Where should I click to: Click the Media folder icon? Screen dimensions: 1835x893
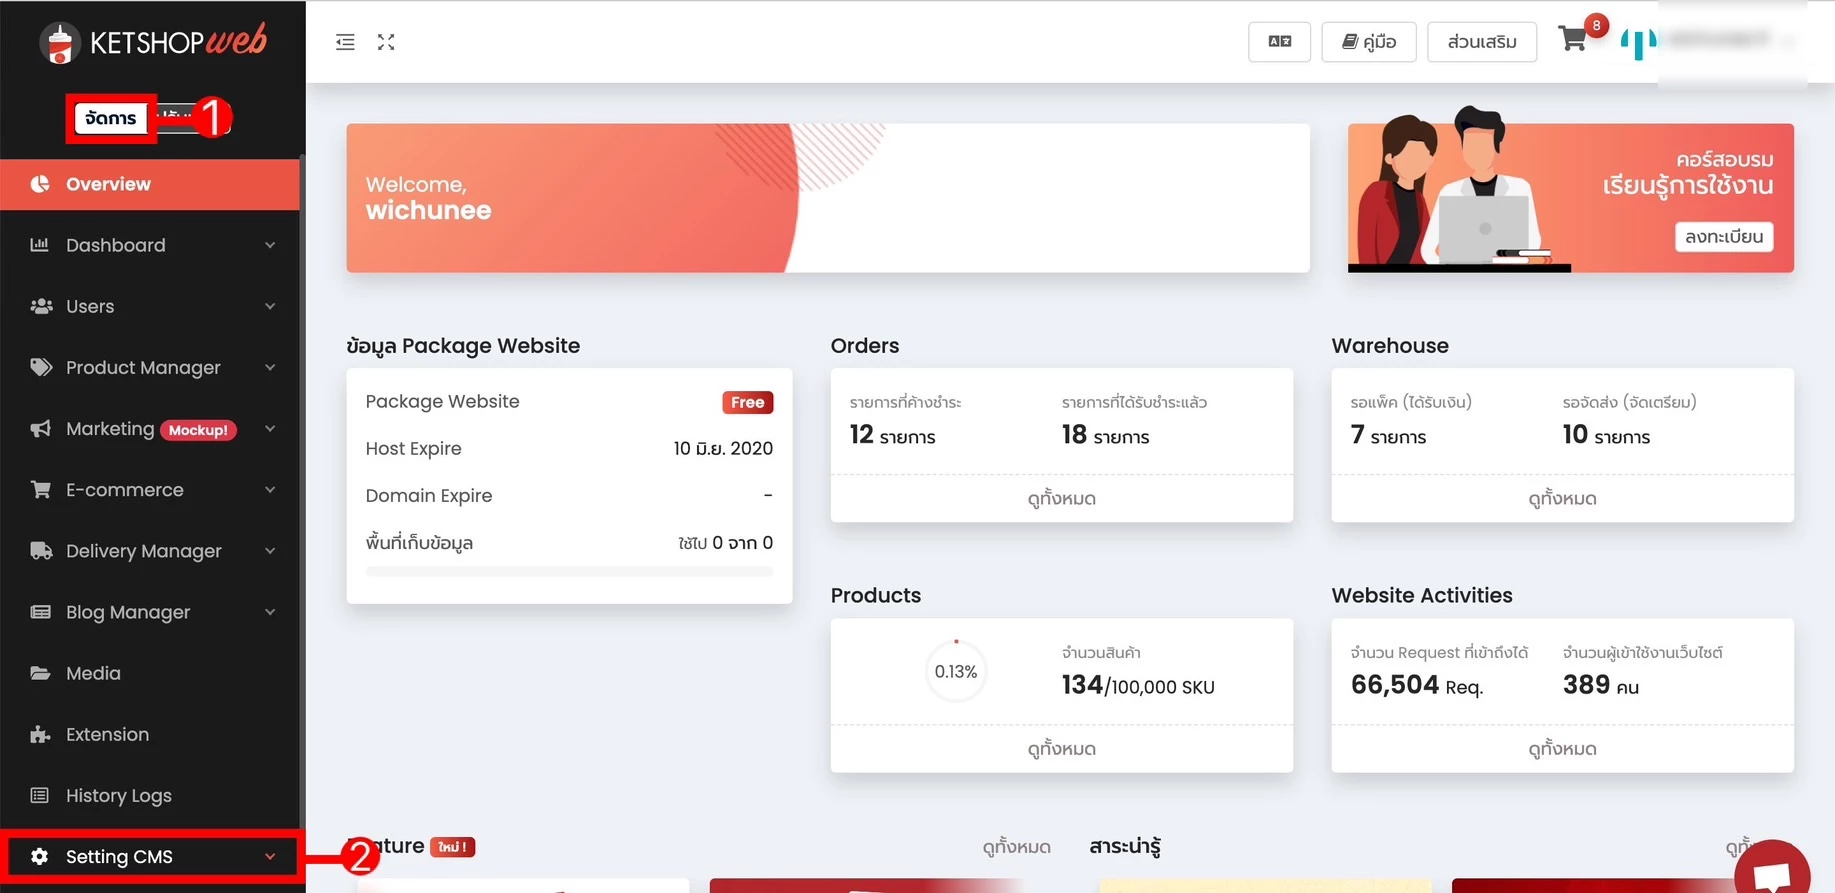tap(40, 673)
